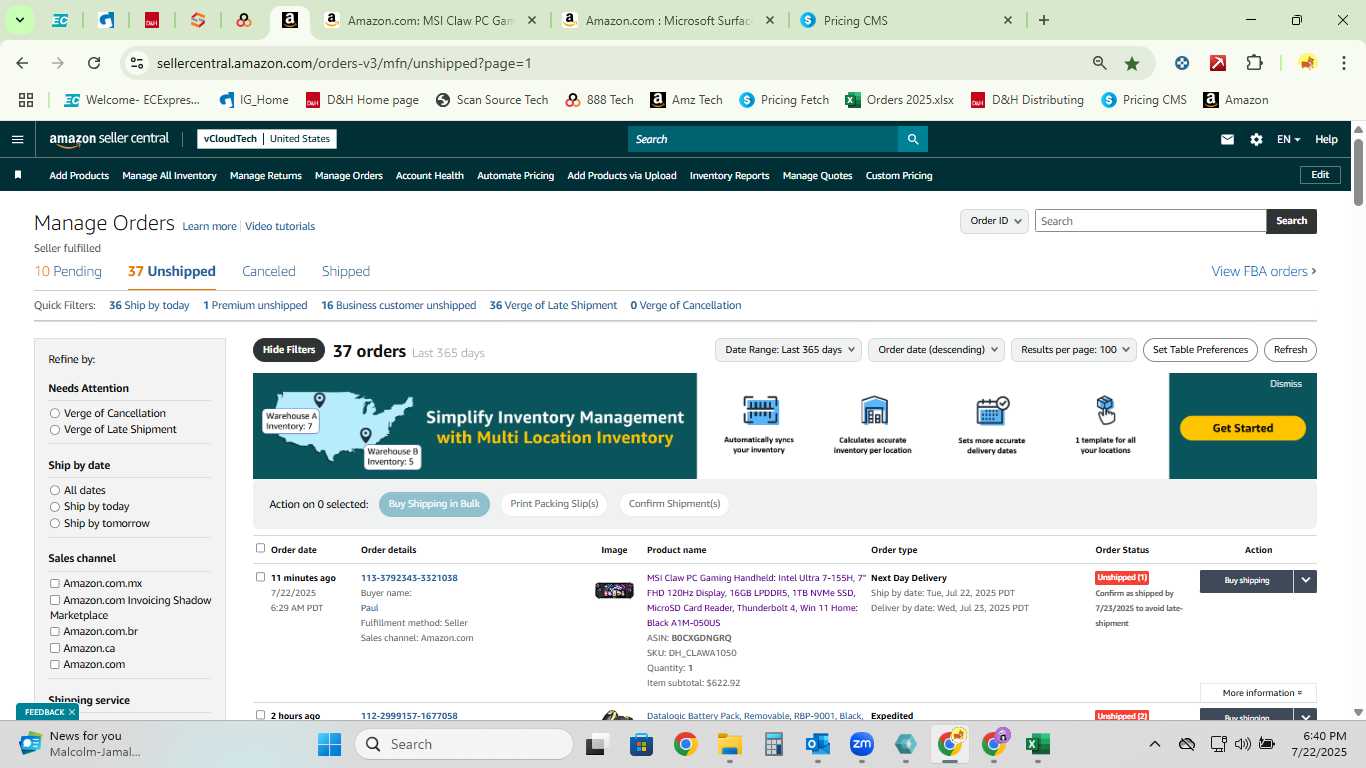
Task: Open the Automate Pricing menu item
Action: click(x=515, y=176)
